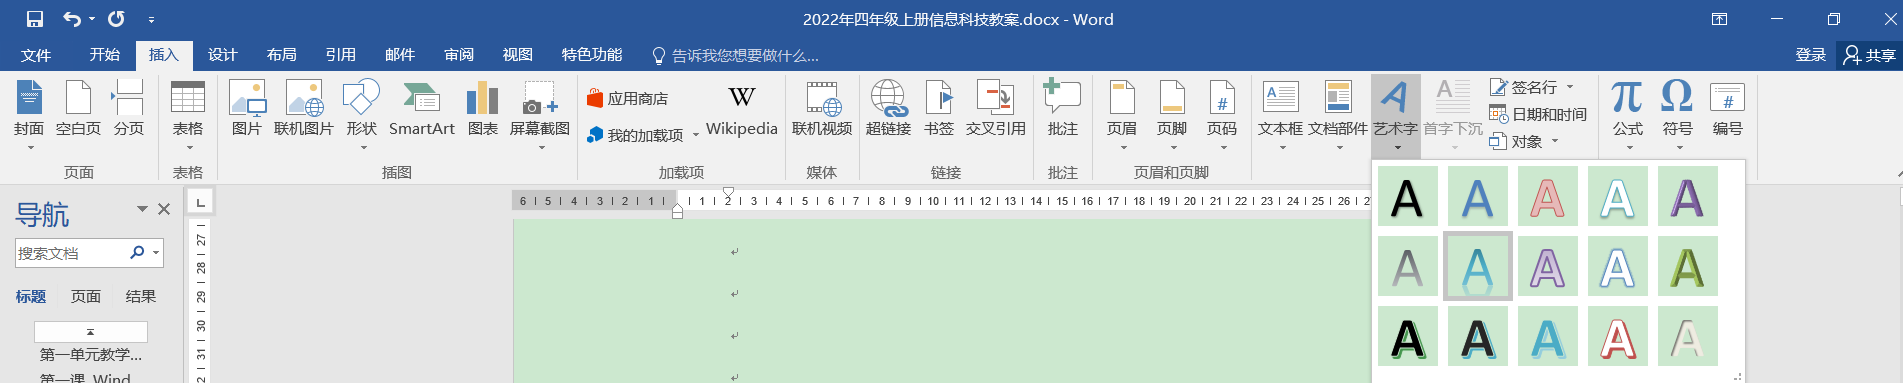The image size is (1903, 383).
Task: Insert 联机图片 online pictures
Action: click(x=304, y=108)
